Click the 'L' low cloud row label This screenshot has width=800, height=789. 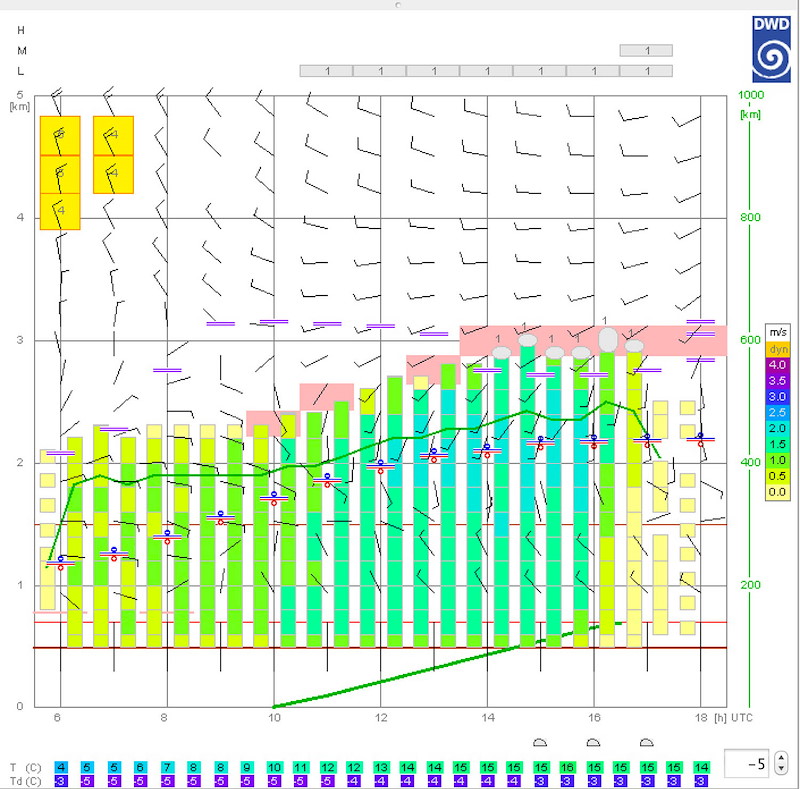click(20, 71)
